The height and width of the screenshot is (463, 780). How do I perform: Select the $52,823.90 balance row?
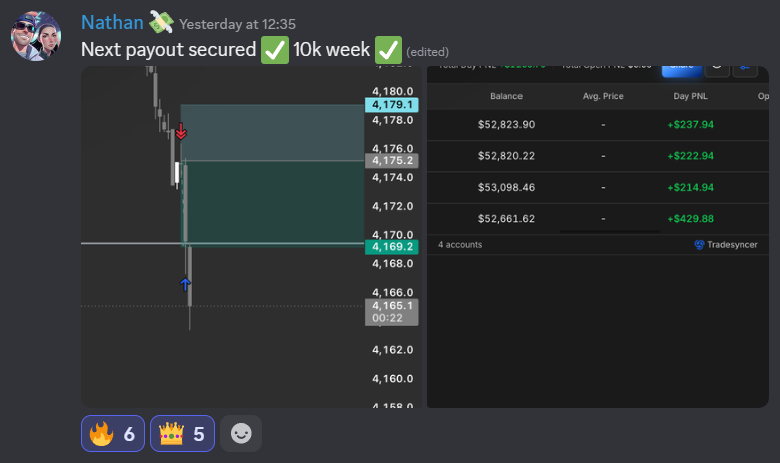click(x=597, y=125)
